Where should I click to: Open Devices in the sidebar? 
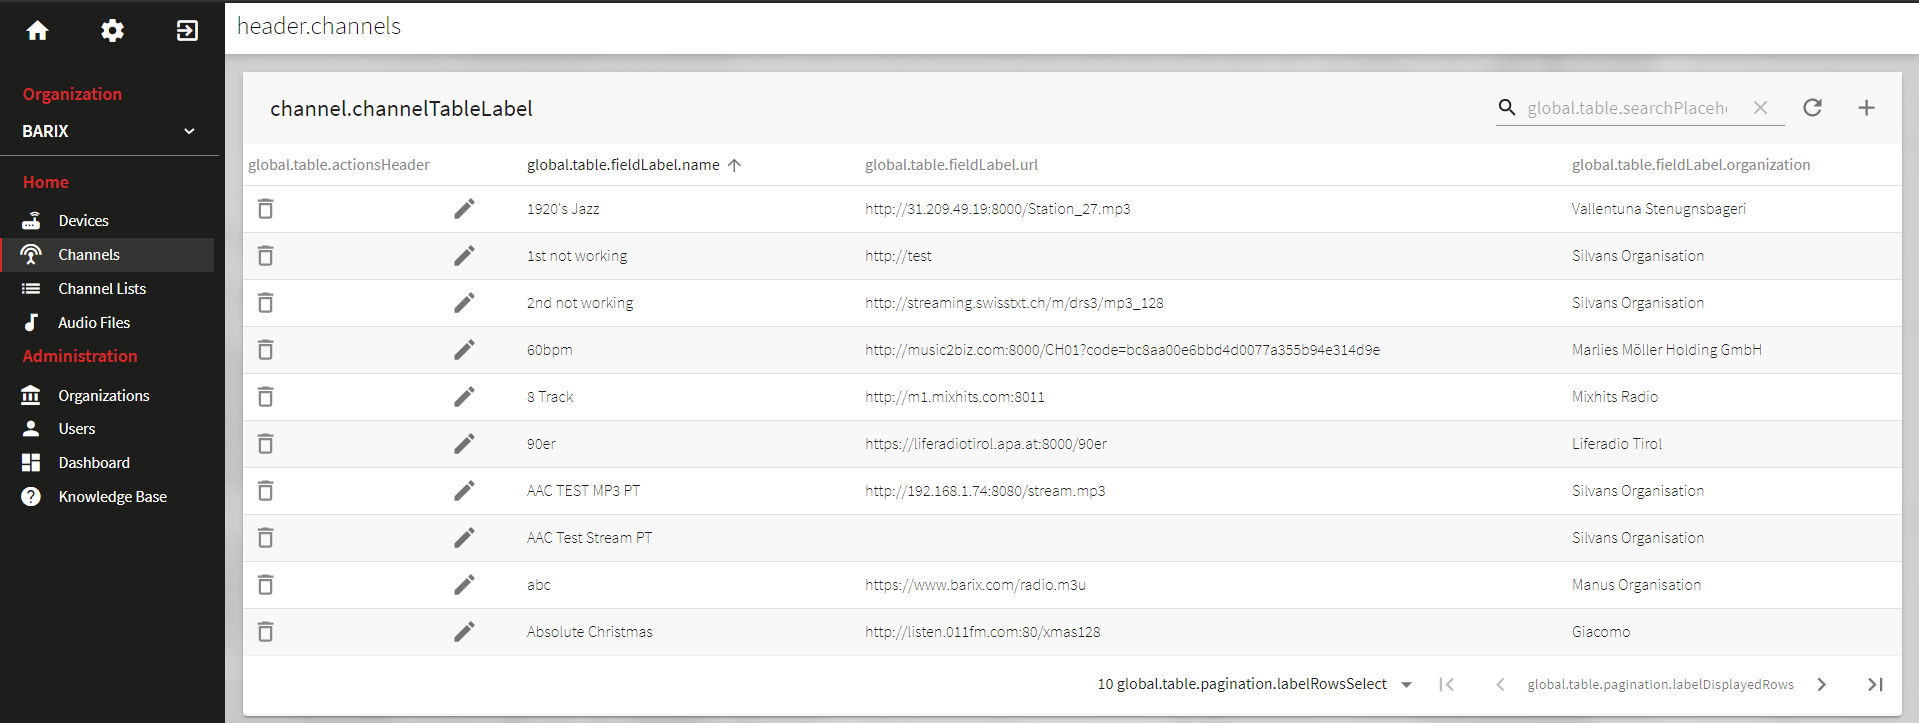tap(83, 221)
